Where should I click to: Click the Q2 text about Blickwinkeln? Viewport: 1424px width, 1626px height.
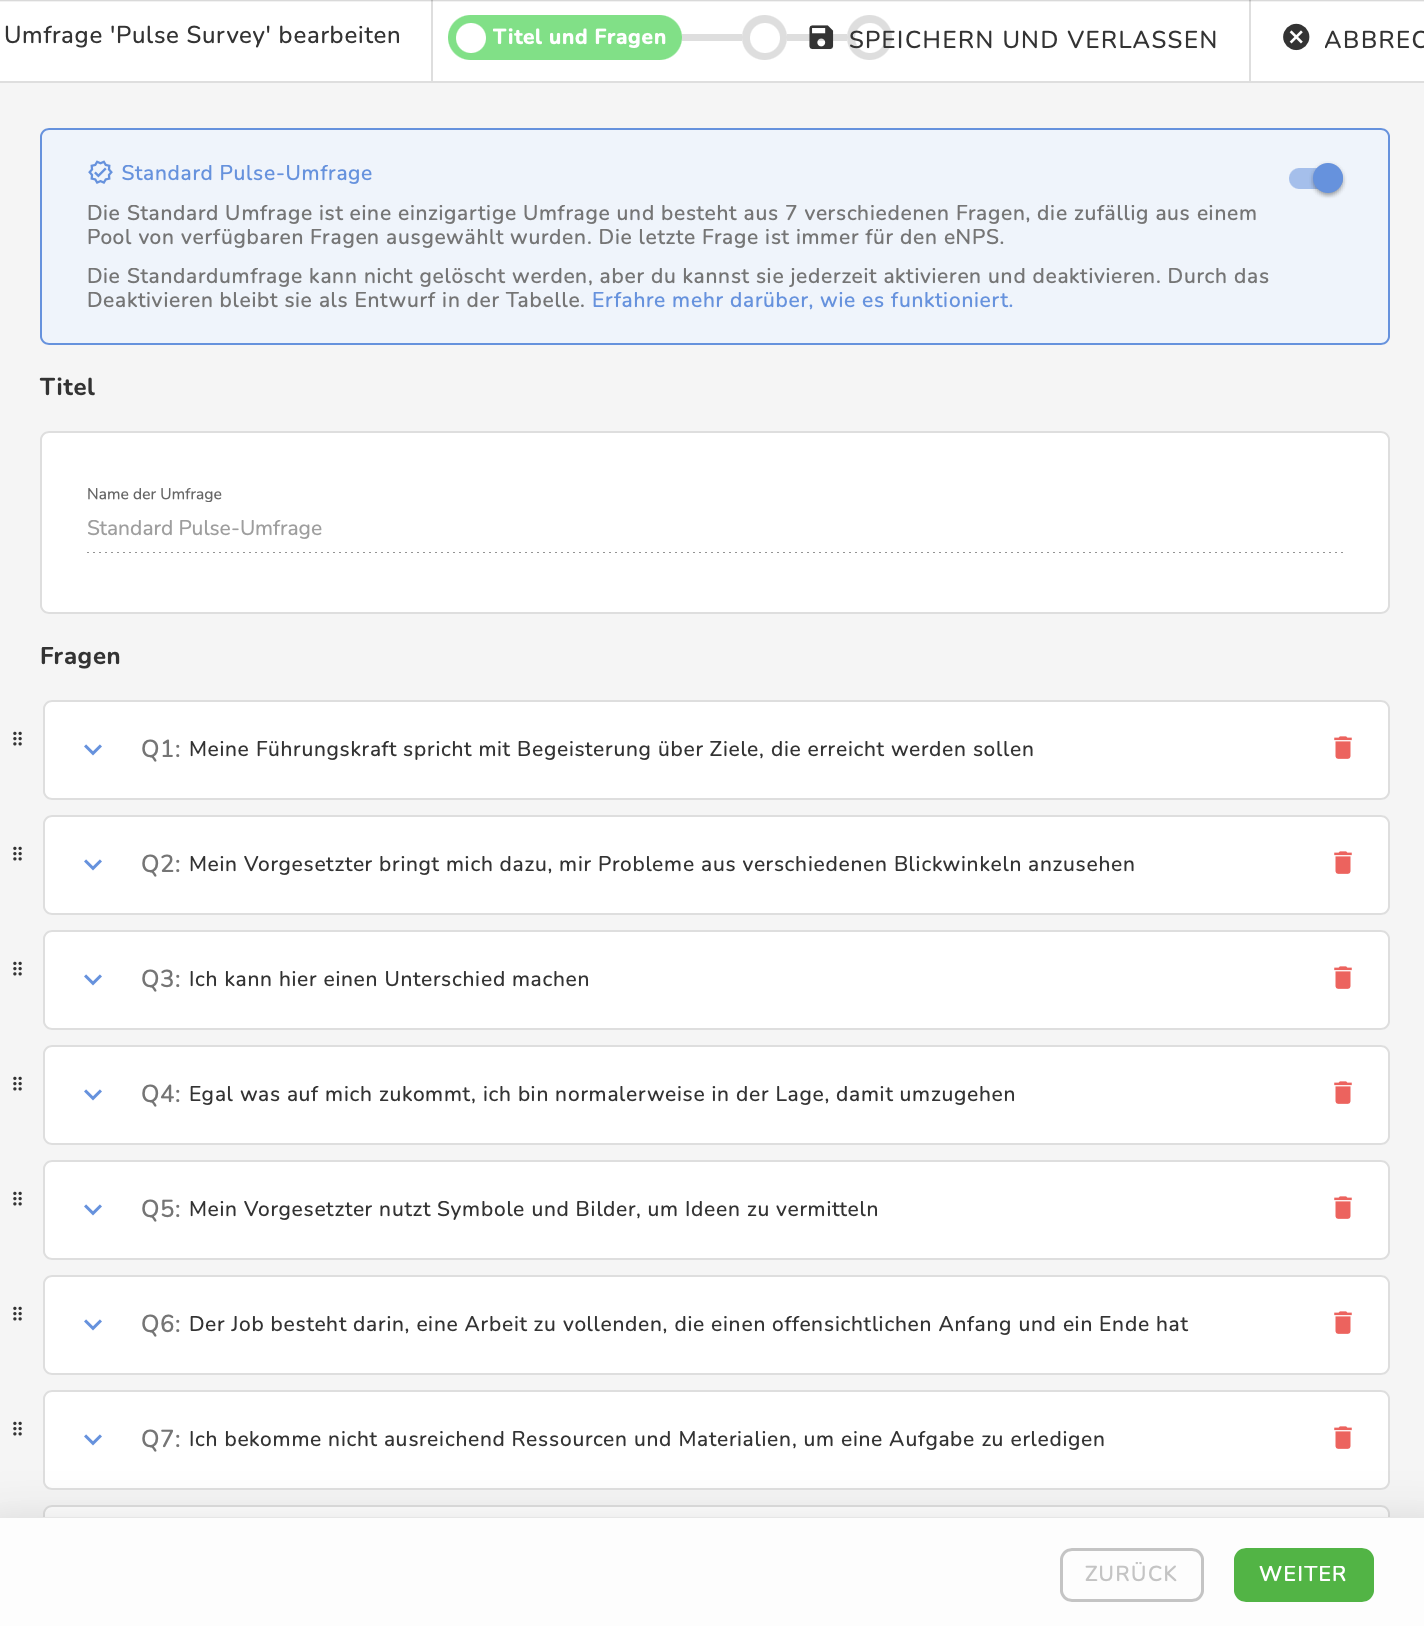(x=662, y=864)
